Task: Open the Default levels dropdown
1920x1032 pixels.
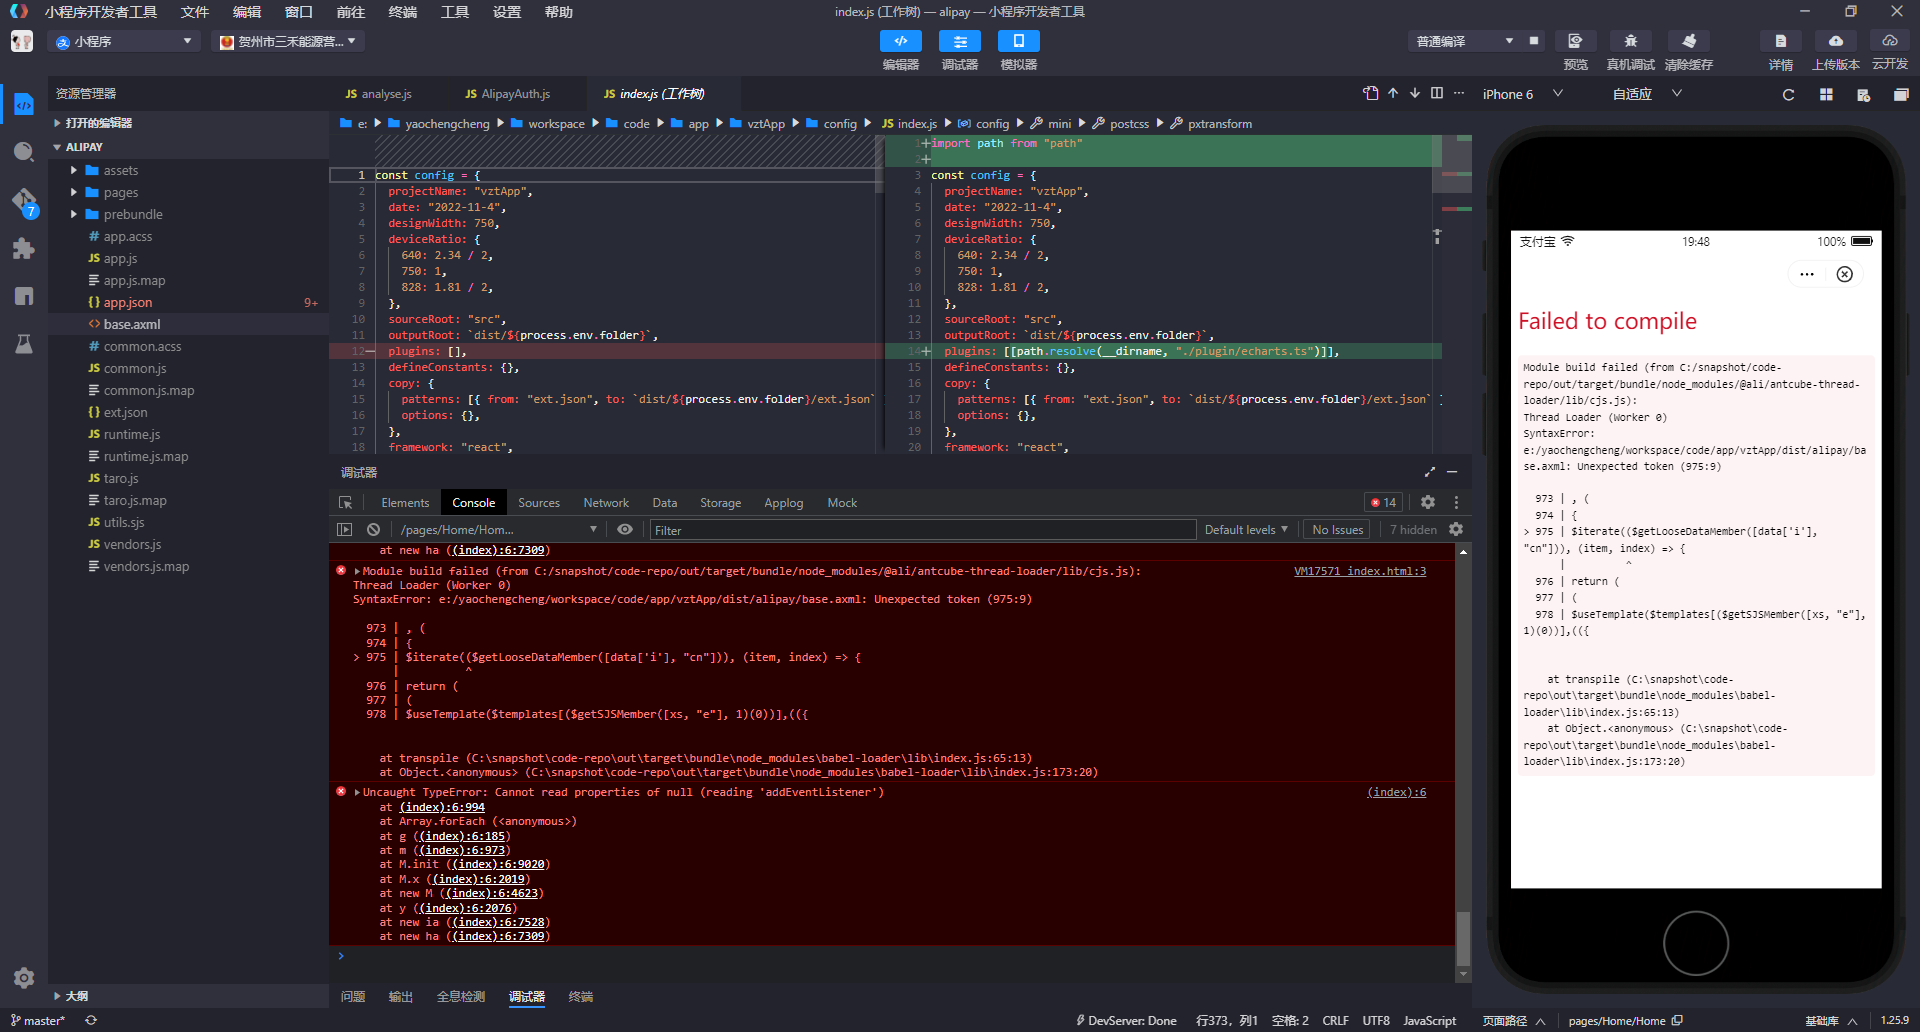Action: [1246, 529]
